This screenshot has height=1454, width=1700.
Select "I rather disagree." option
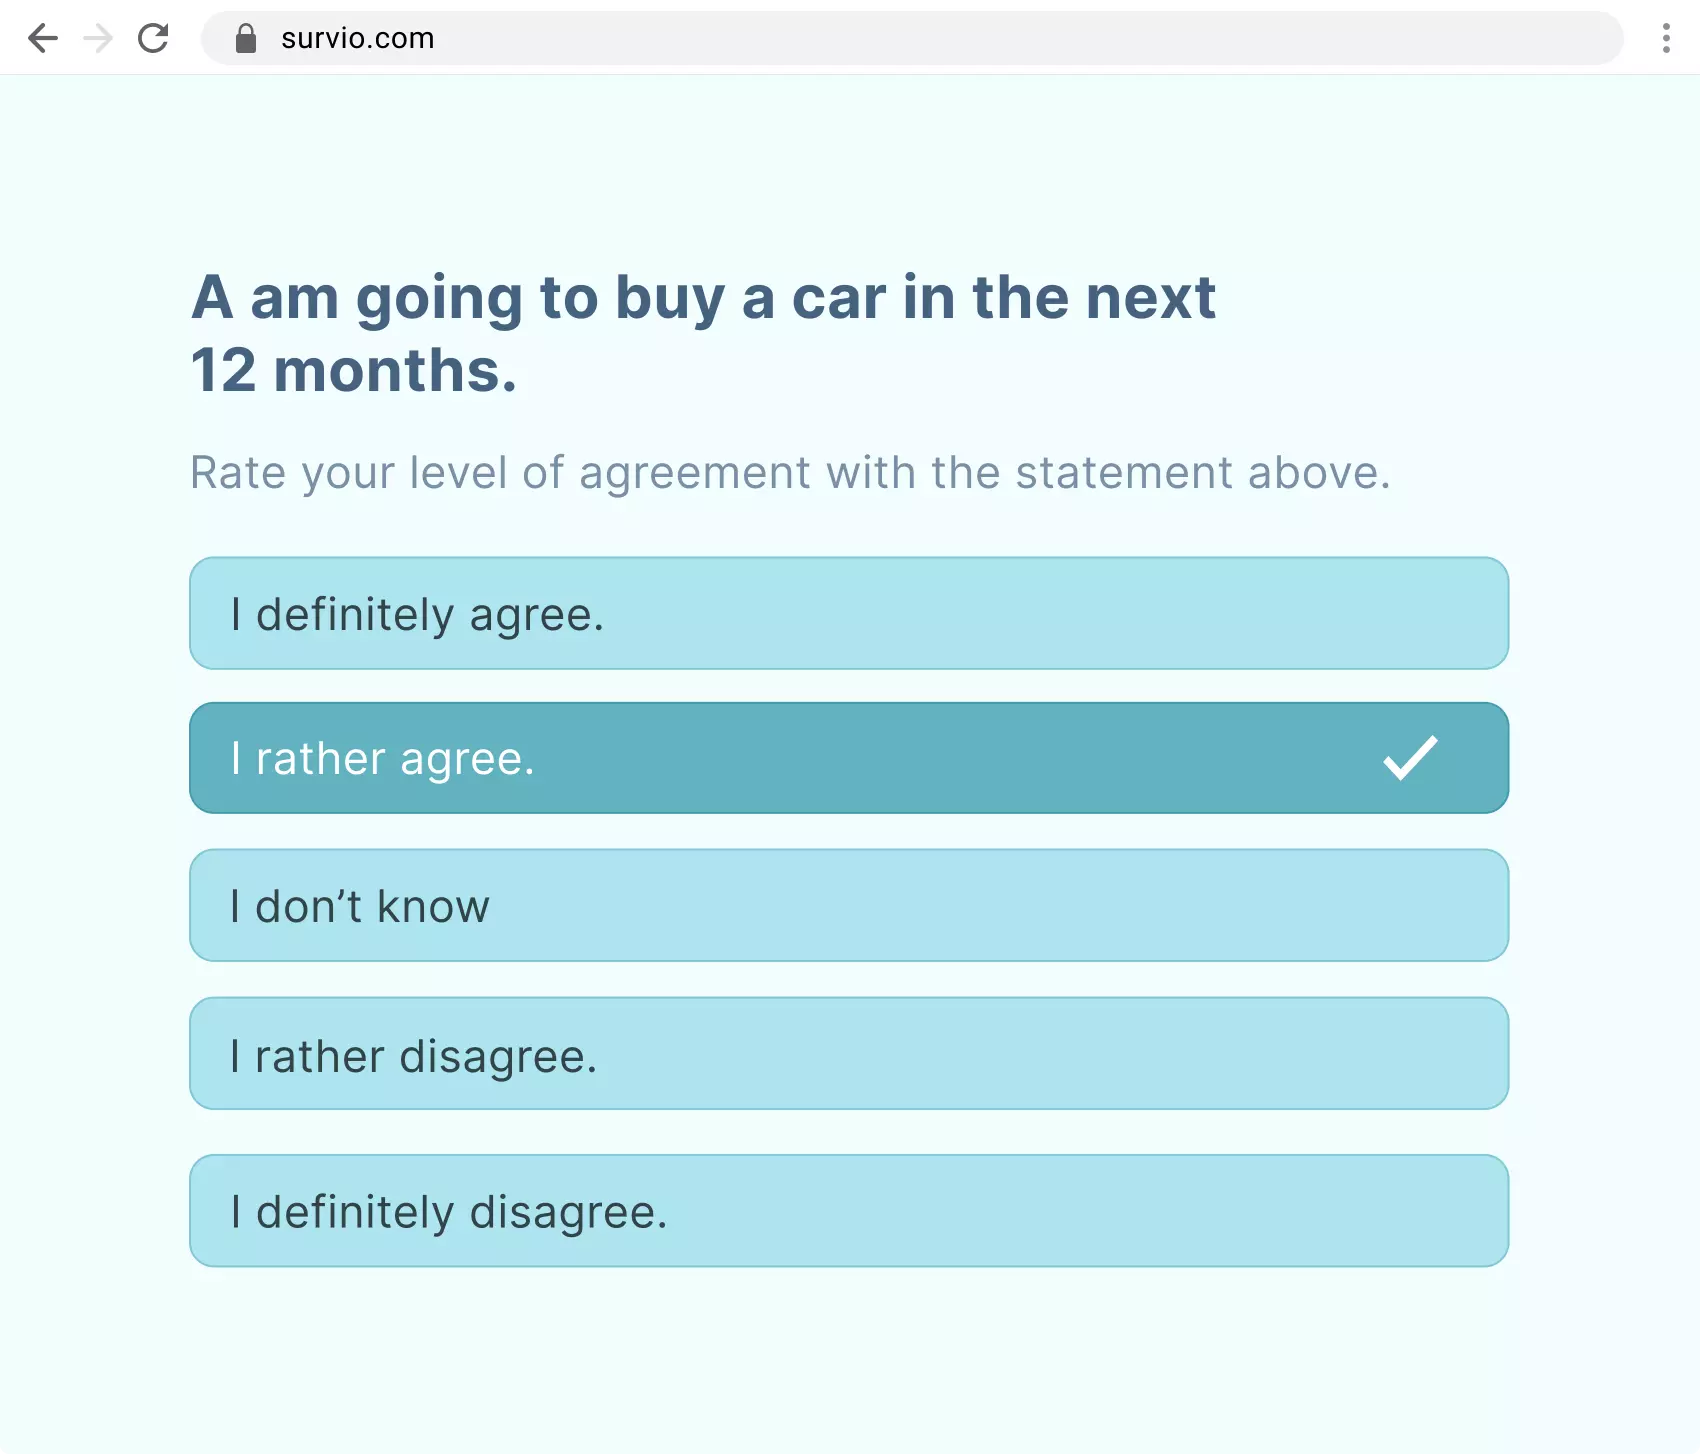click(x=848, y=1053)
